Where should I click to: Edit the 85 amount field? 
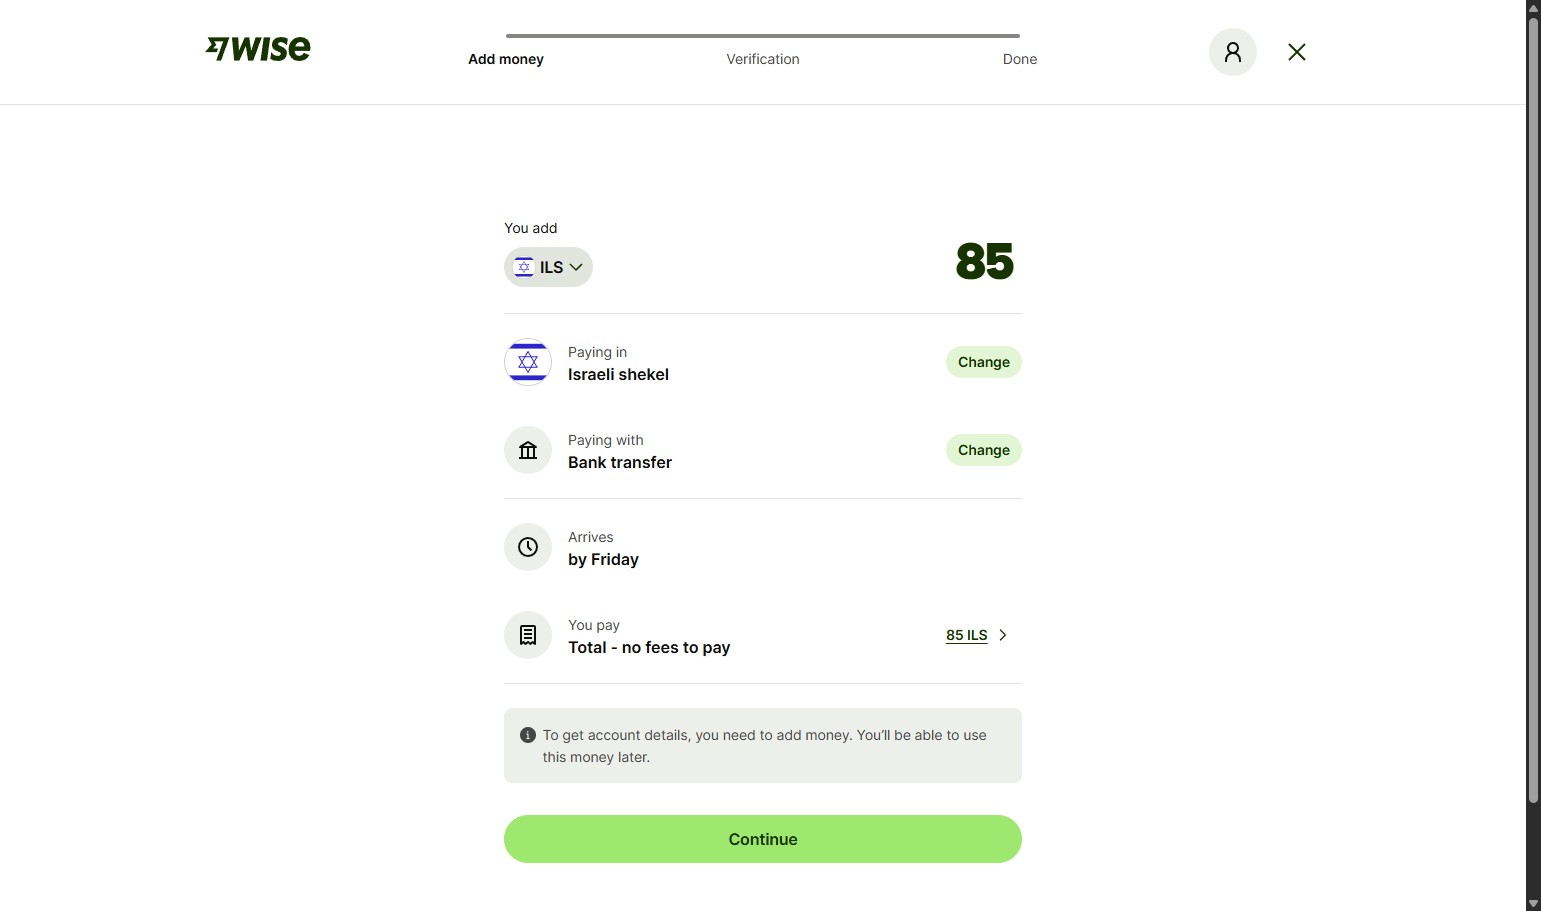pos(984,261)
